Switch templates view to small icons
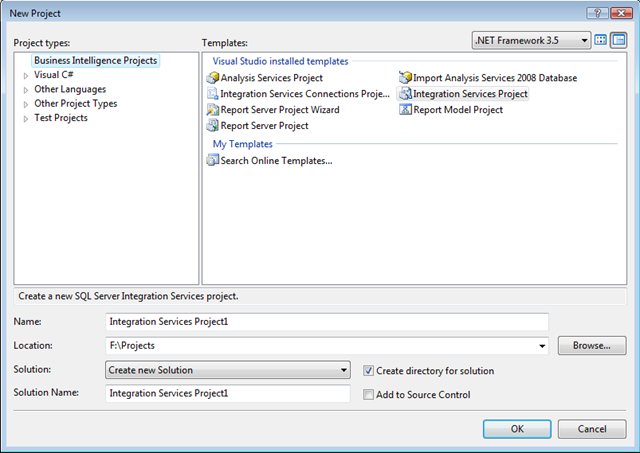640x453 pixels. [618, 40]
